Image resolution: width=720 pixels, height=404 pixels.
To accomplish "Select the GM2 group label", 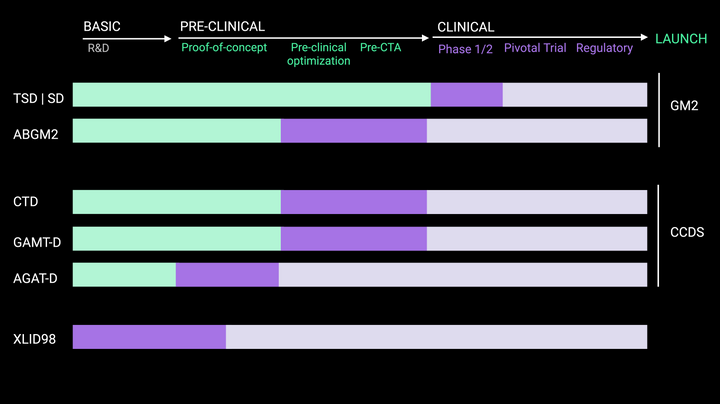I will 684,106.
